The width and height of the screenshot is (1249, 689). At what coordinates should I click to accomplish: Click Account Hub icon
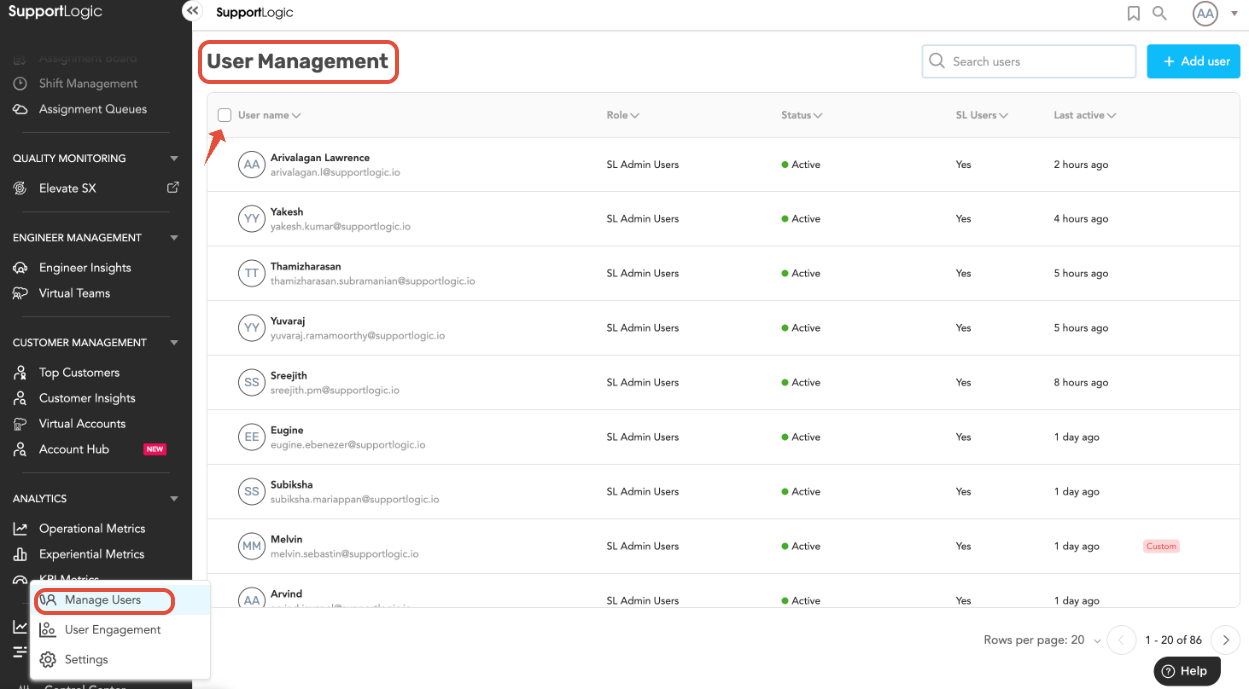[x=20, y=449]
